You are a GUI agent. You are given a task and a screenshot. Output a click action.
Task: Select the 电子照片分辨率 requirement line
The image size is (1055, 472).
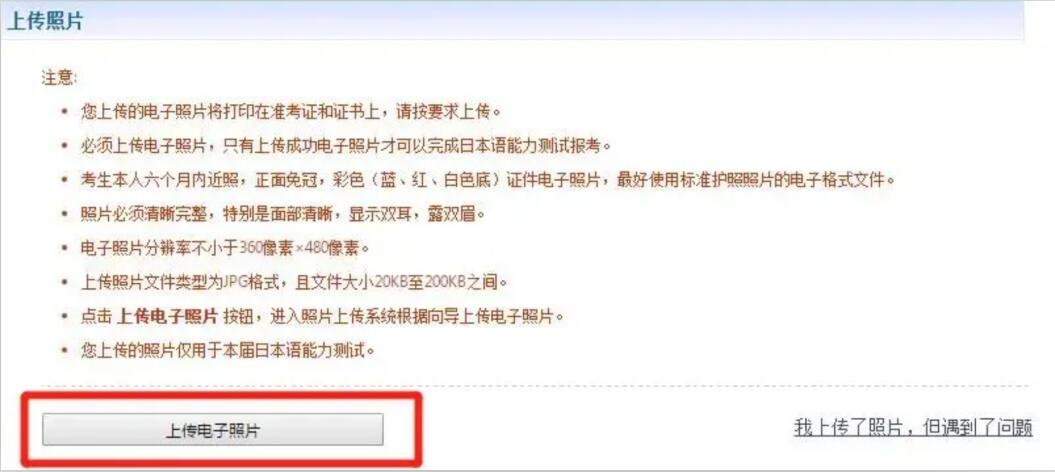tap(225, 248)
